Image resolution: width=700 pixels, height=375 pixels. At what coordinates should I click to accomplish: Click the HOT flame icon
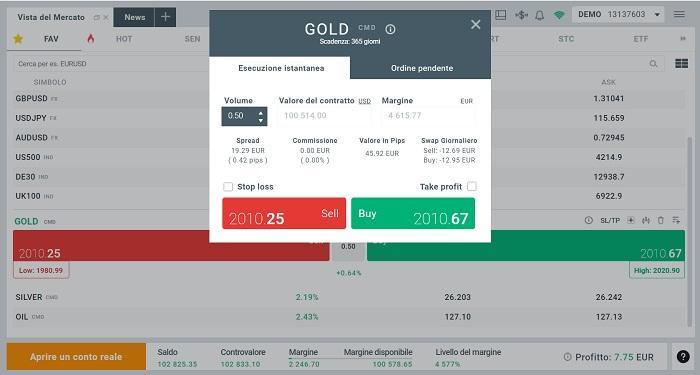pos(91,38)
